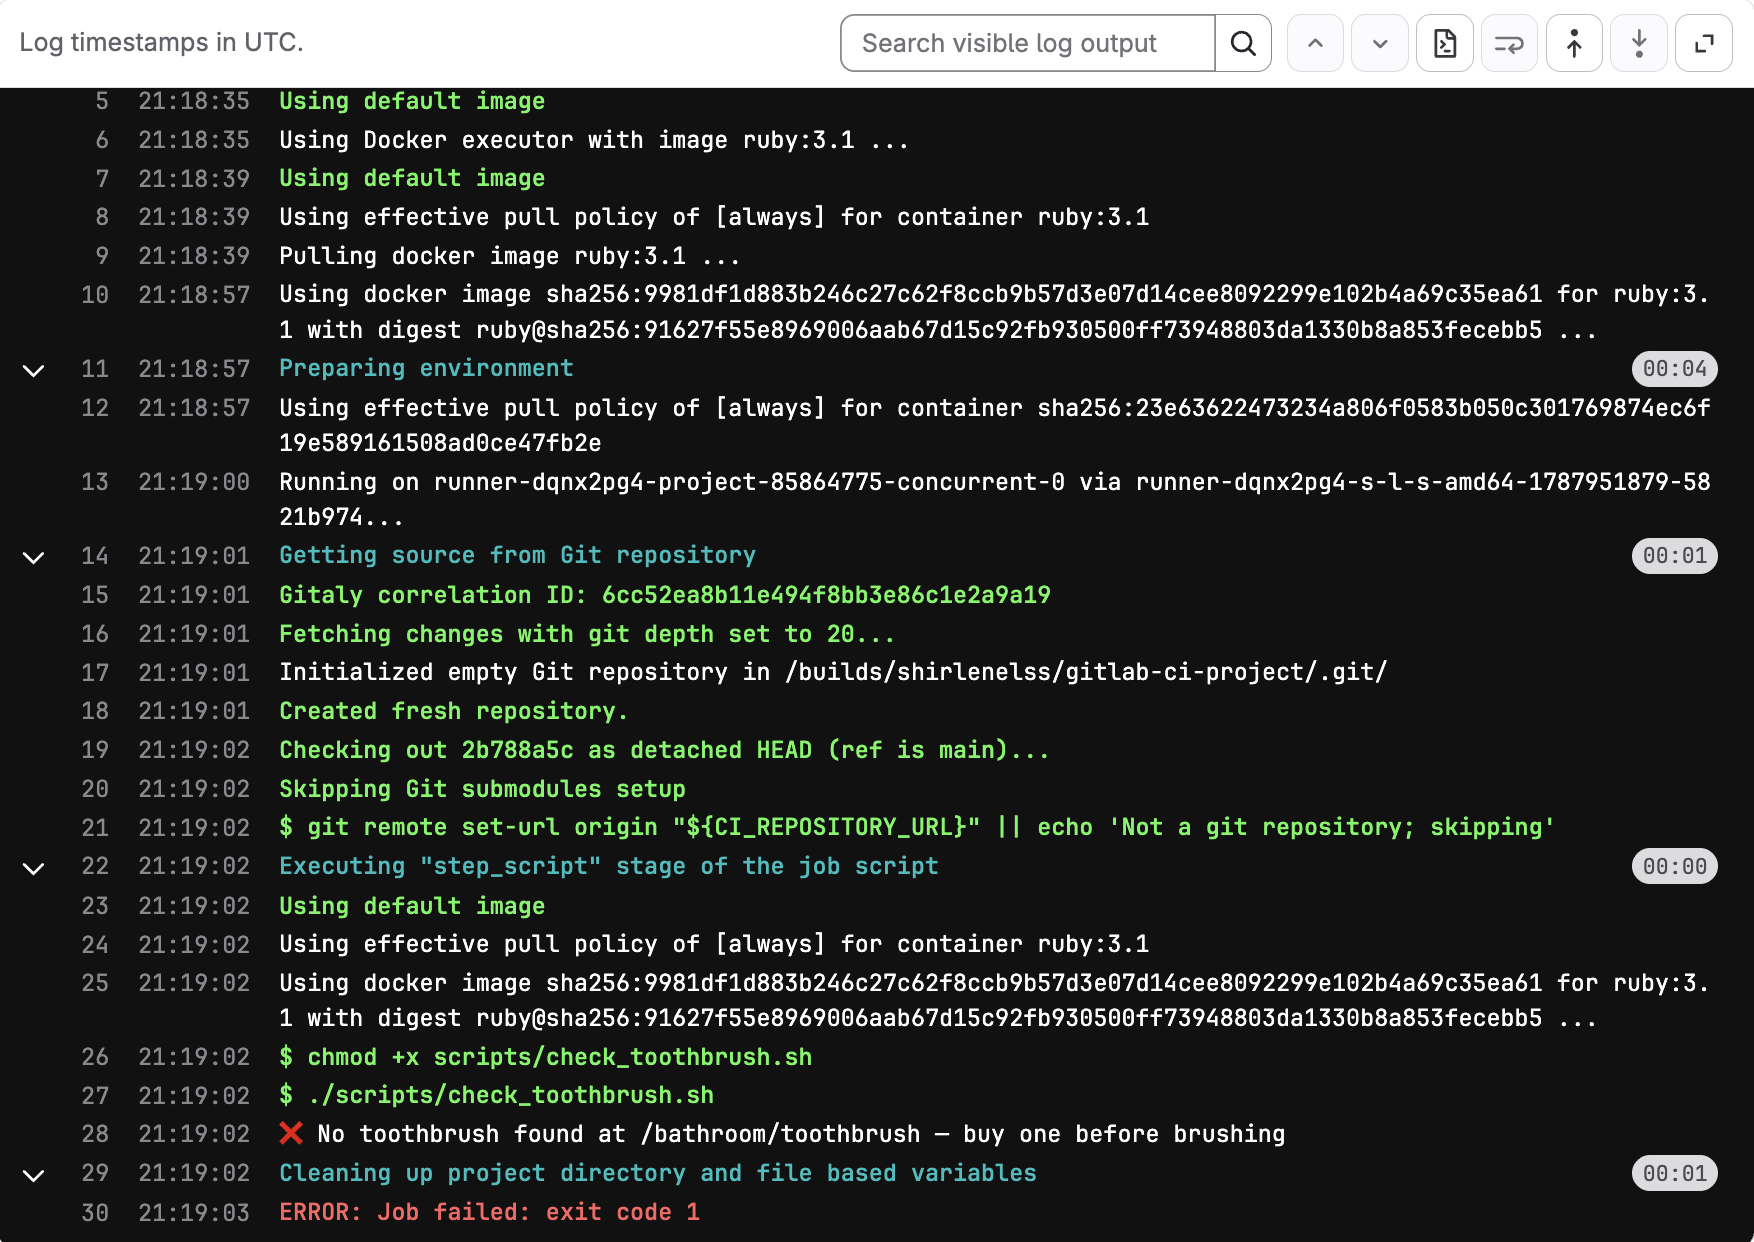The width and height of the screenshot is (1754, 1242).
Task: Click Getting source from Git repository header
Action: [517, 555]
